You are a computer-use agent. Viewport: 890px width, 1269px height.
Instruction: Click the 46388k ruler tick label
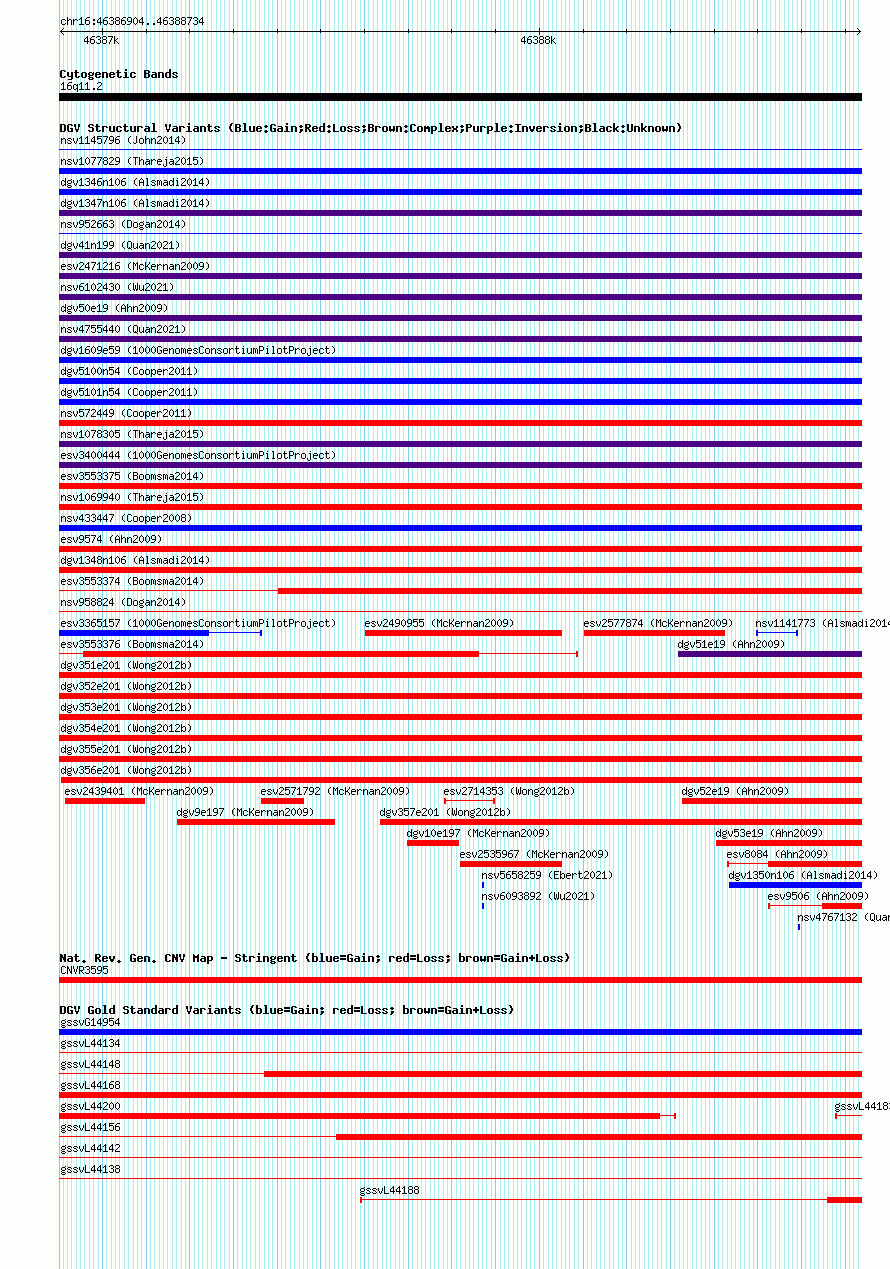538,41
